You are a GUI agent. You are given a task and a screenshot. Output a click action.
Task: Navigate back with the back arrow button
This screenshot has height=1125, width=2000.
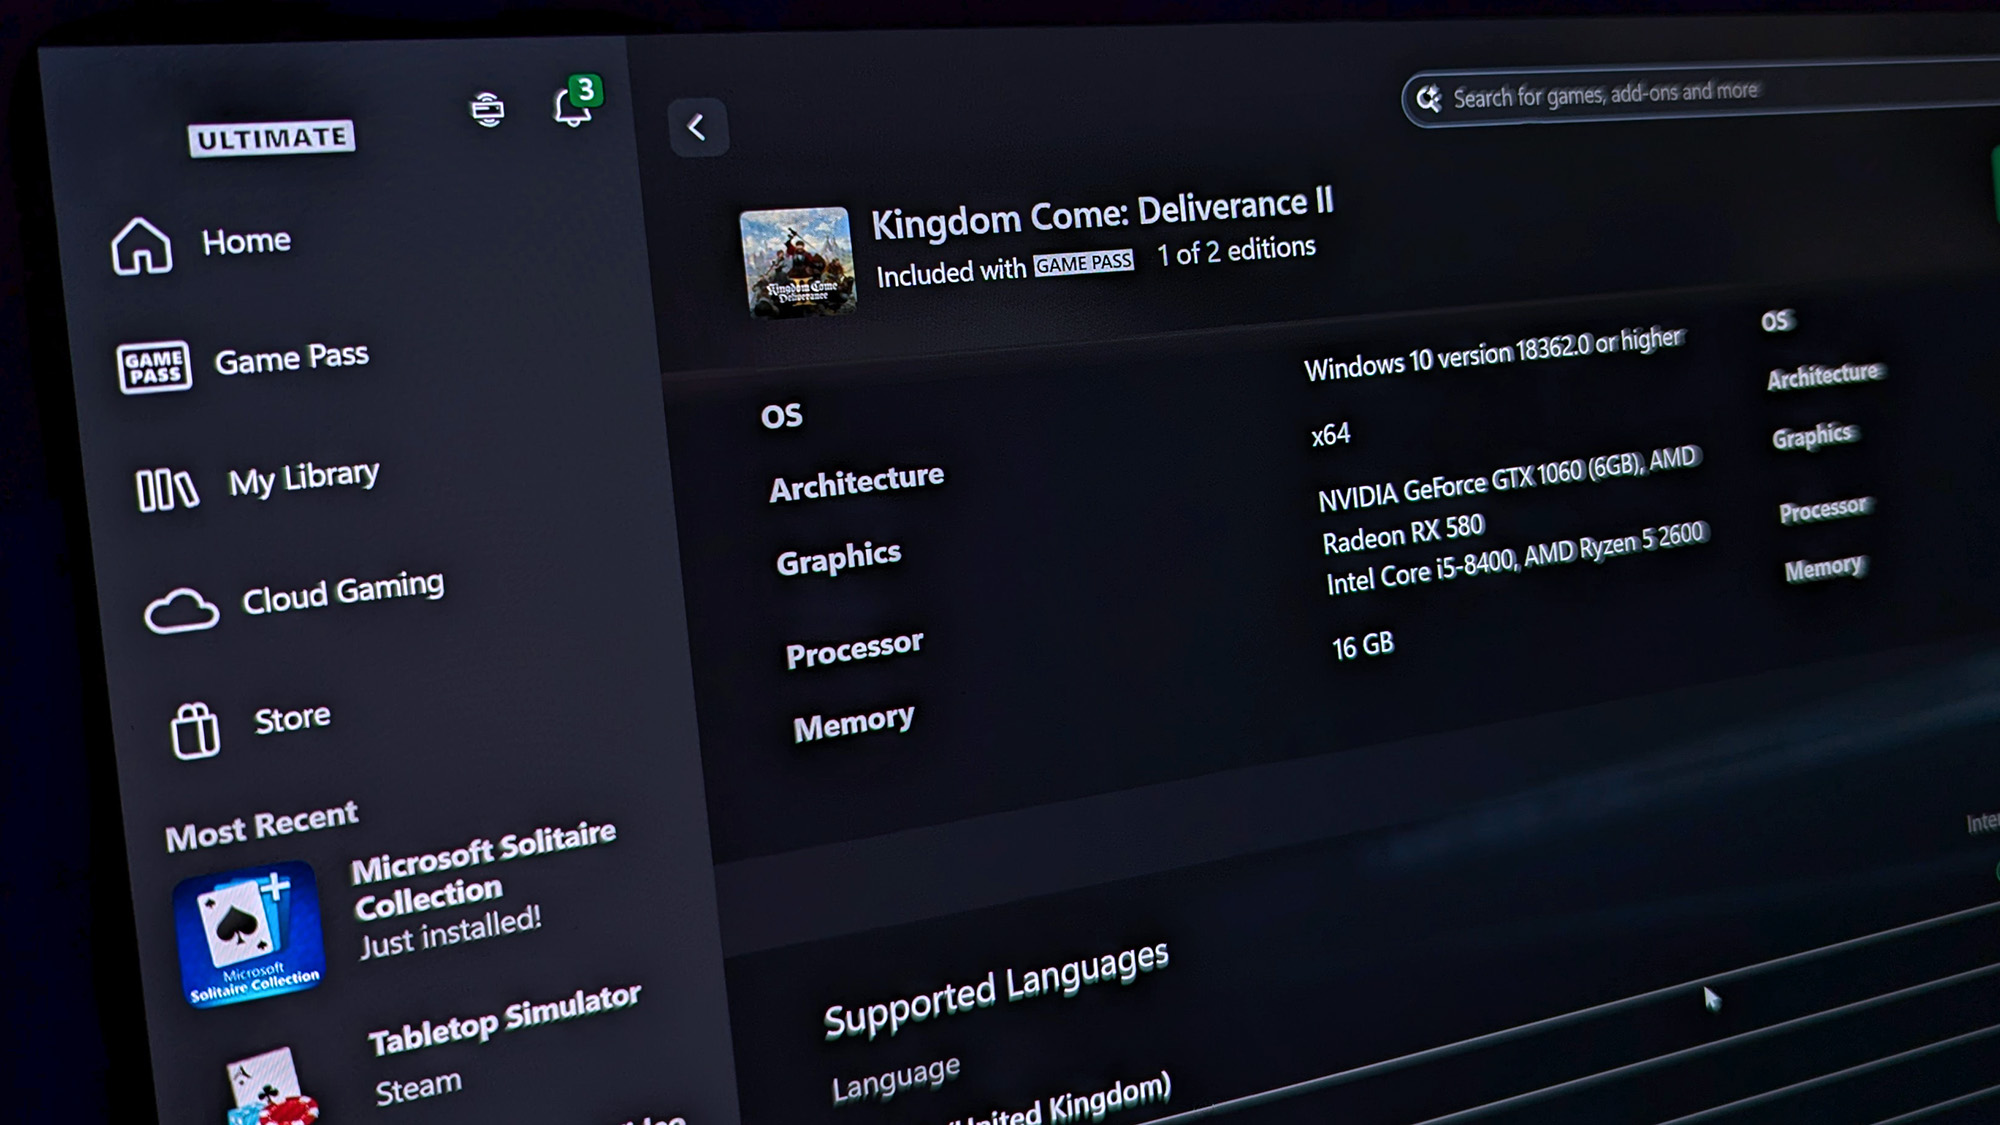(x=699, y=128)
